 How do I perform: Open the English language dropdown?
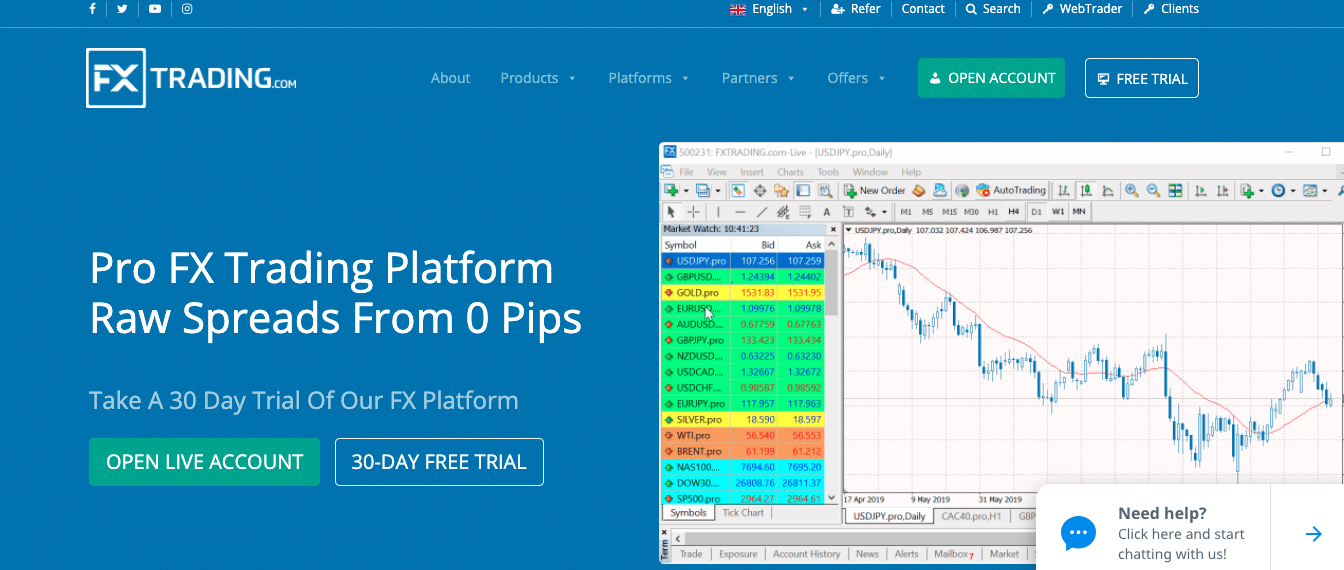(767, 9)
